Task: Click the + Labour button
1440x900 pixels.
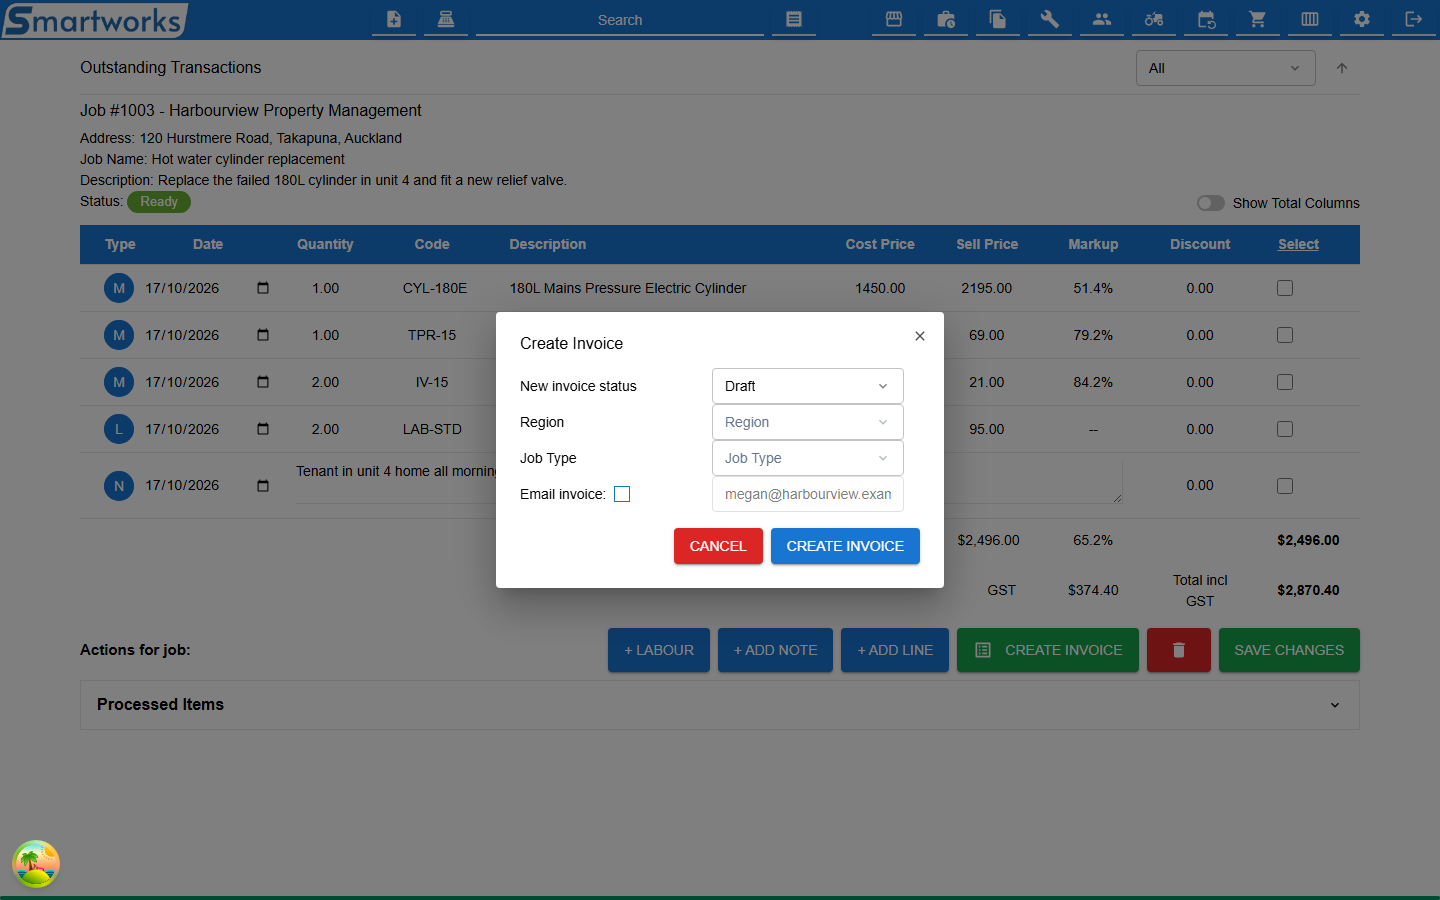Action: pyautogui.click(x=659, y=650)
